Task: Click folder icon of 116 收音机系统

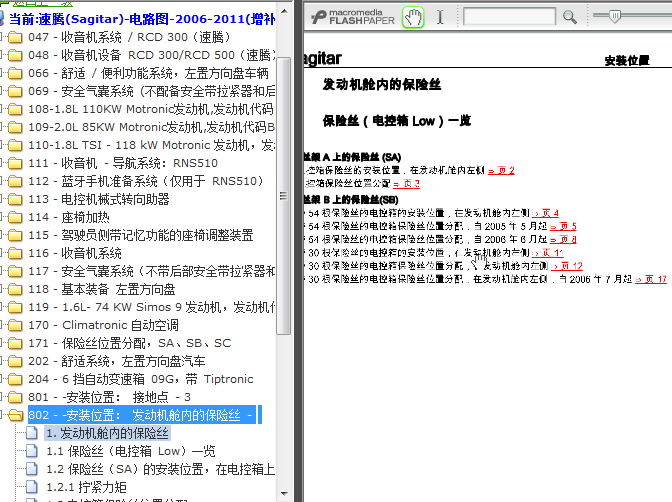Action: [x=15, y=254]
